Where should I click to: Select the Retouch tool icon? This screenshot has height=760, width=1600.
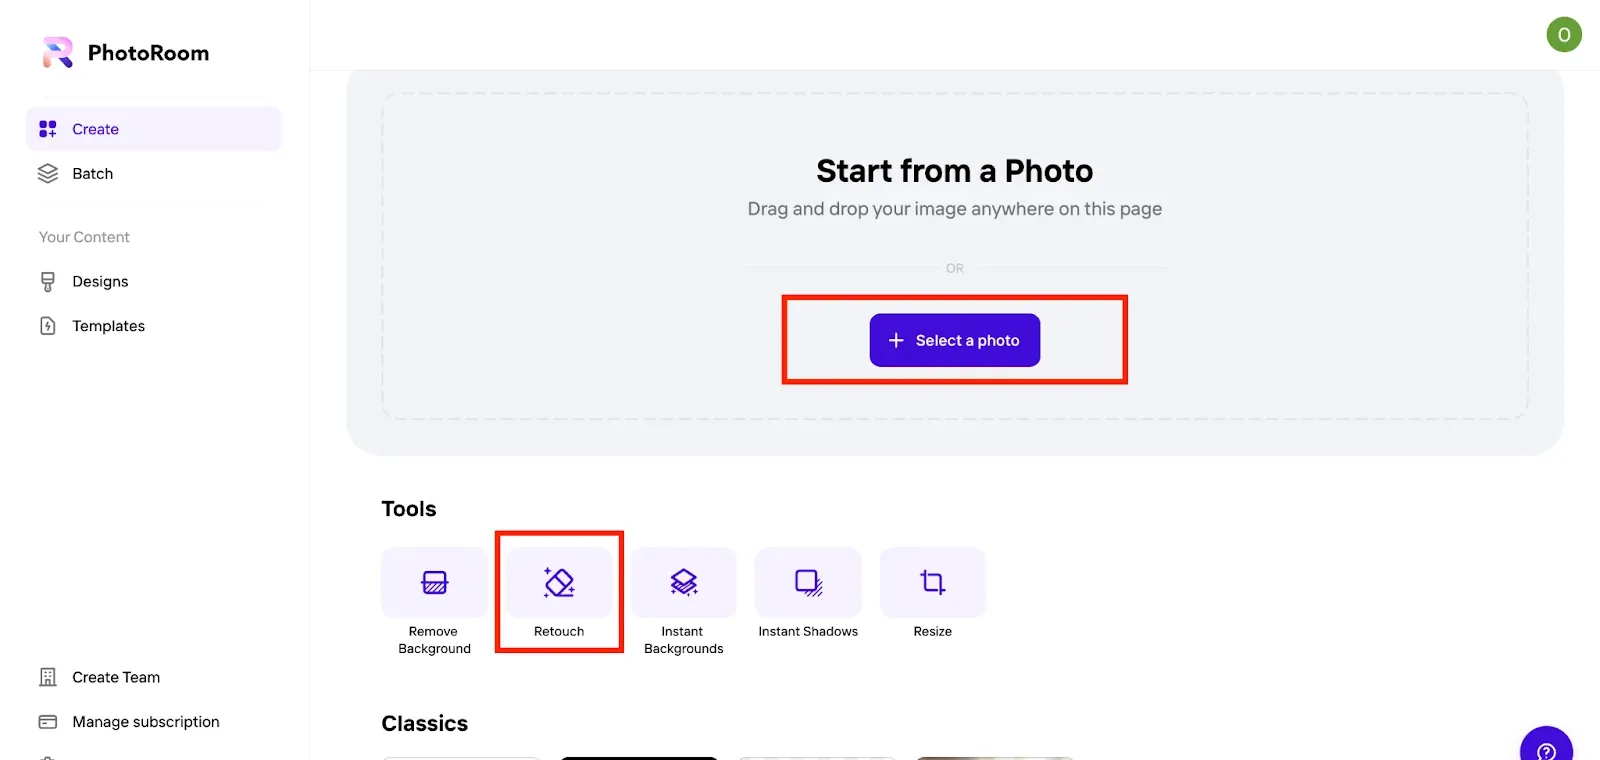click(559, 582)
